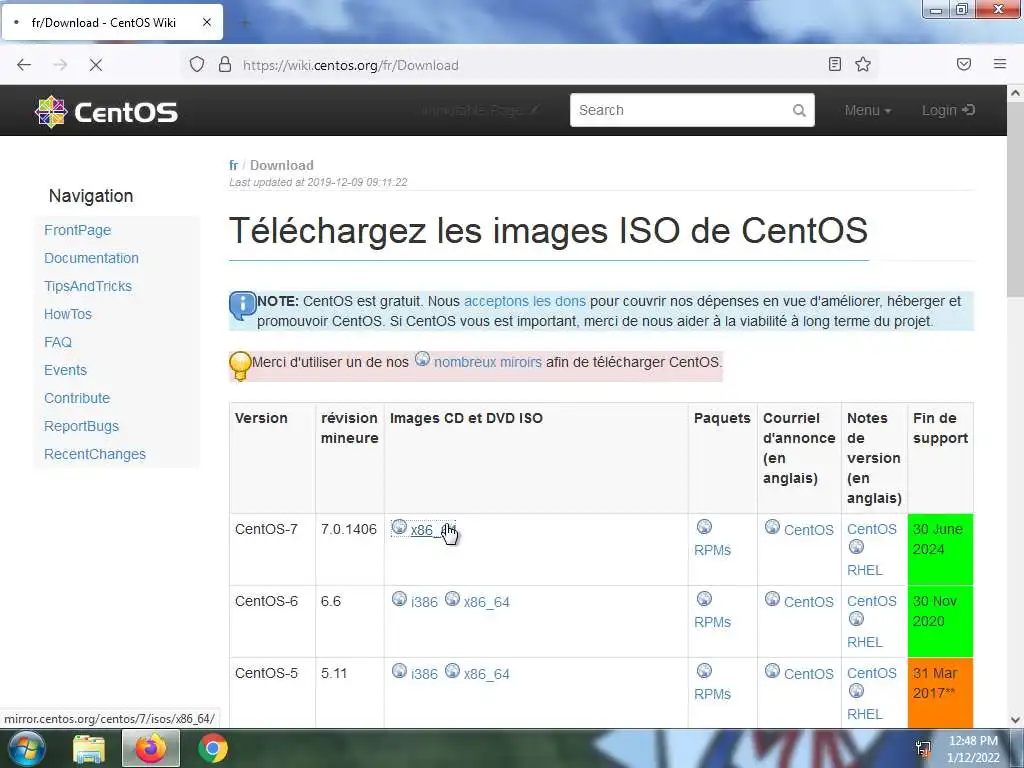The image size is (1024, 768).
Task: Open CentOS release notes for CentOS-5
Action: pyautogui.click(x=872, y=673)
